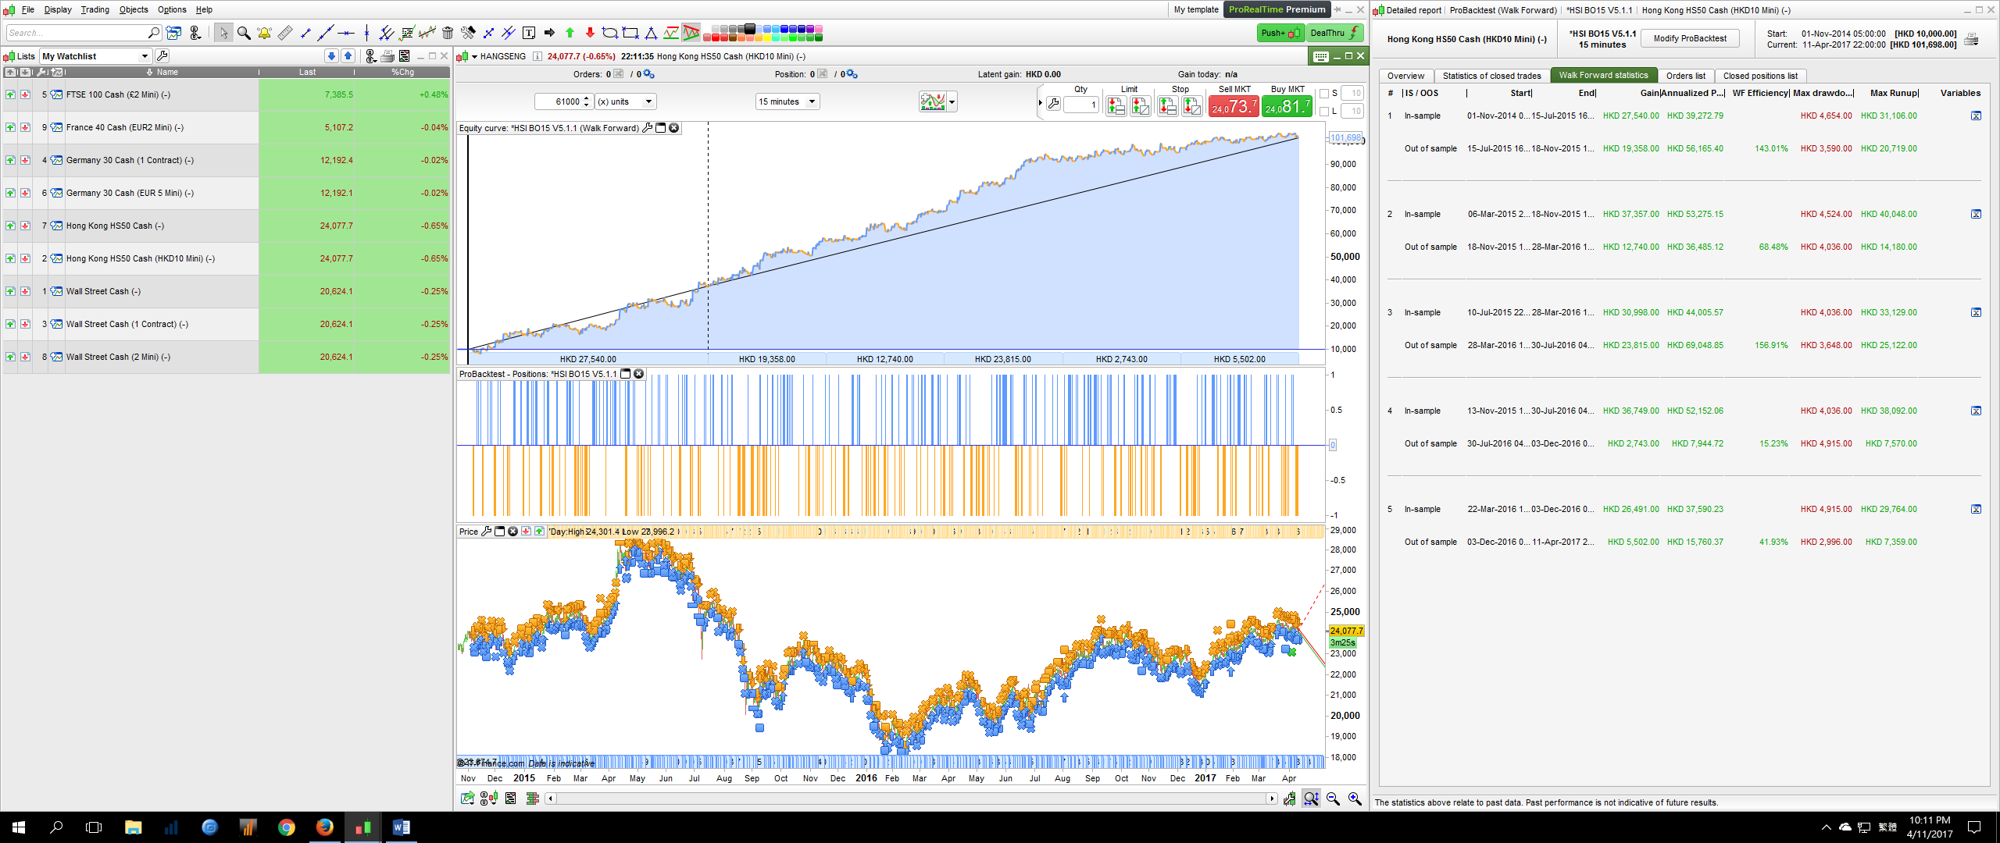This screenshot has height=843, width=2000.
Task: Click the watchlist printer icon
Action: click(387, 56)
